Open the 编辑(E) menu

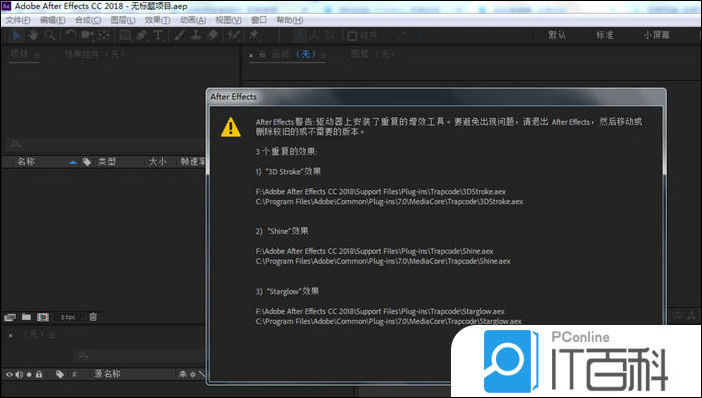click(52, 20)
